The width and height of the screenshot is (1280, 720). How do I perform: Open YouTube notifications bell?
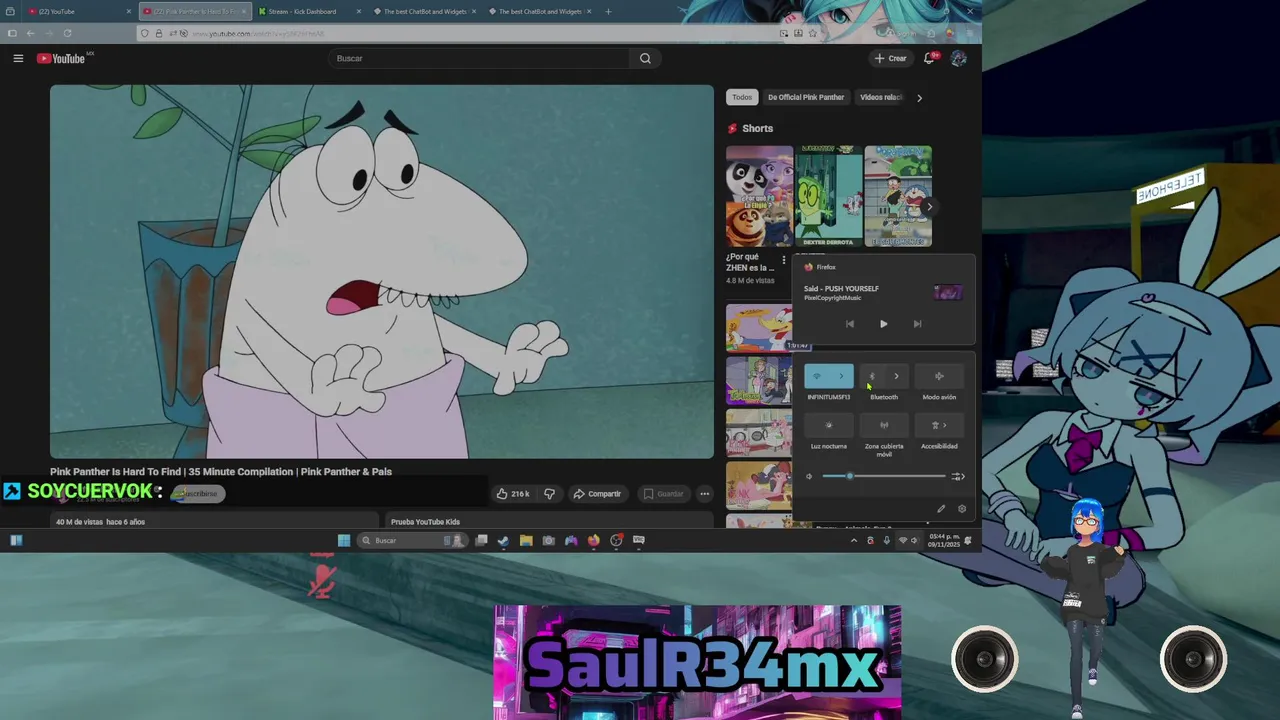click(x=929, y=58)
